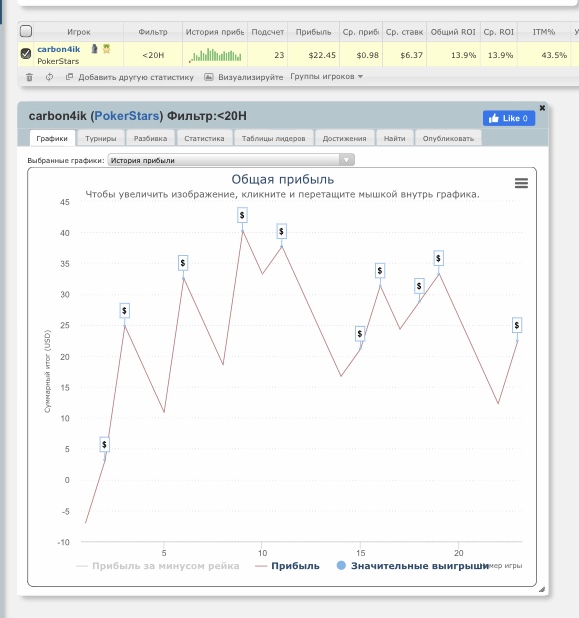Viewport: 579px width, 618px height.
Task: Click the $ marker at game 3
Action: pos(124,311)
